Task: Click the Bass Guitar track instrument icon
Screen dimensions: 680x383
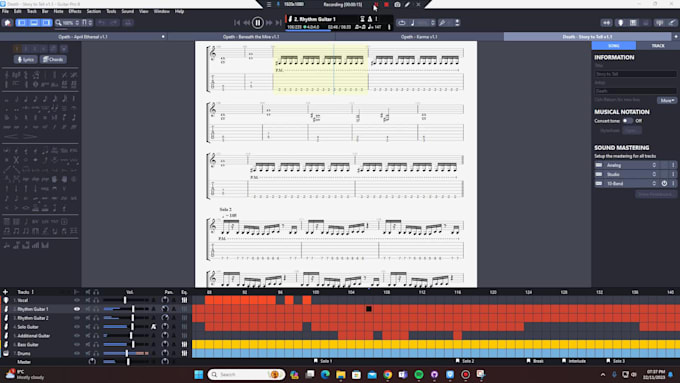Action: (6, 344)
